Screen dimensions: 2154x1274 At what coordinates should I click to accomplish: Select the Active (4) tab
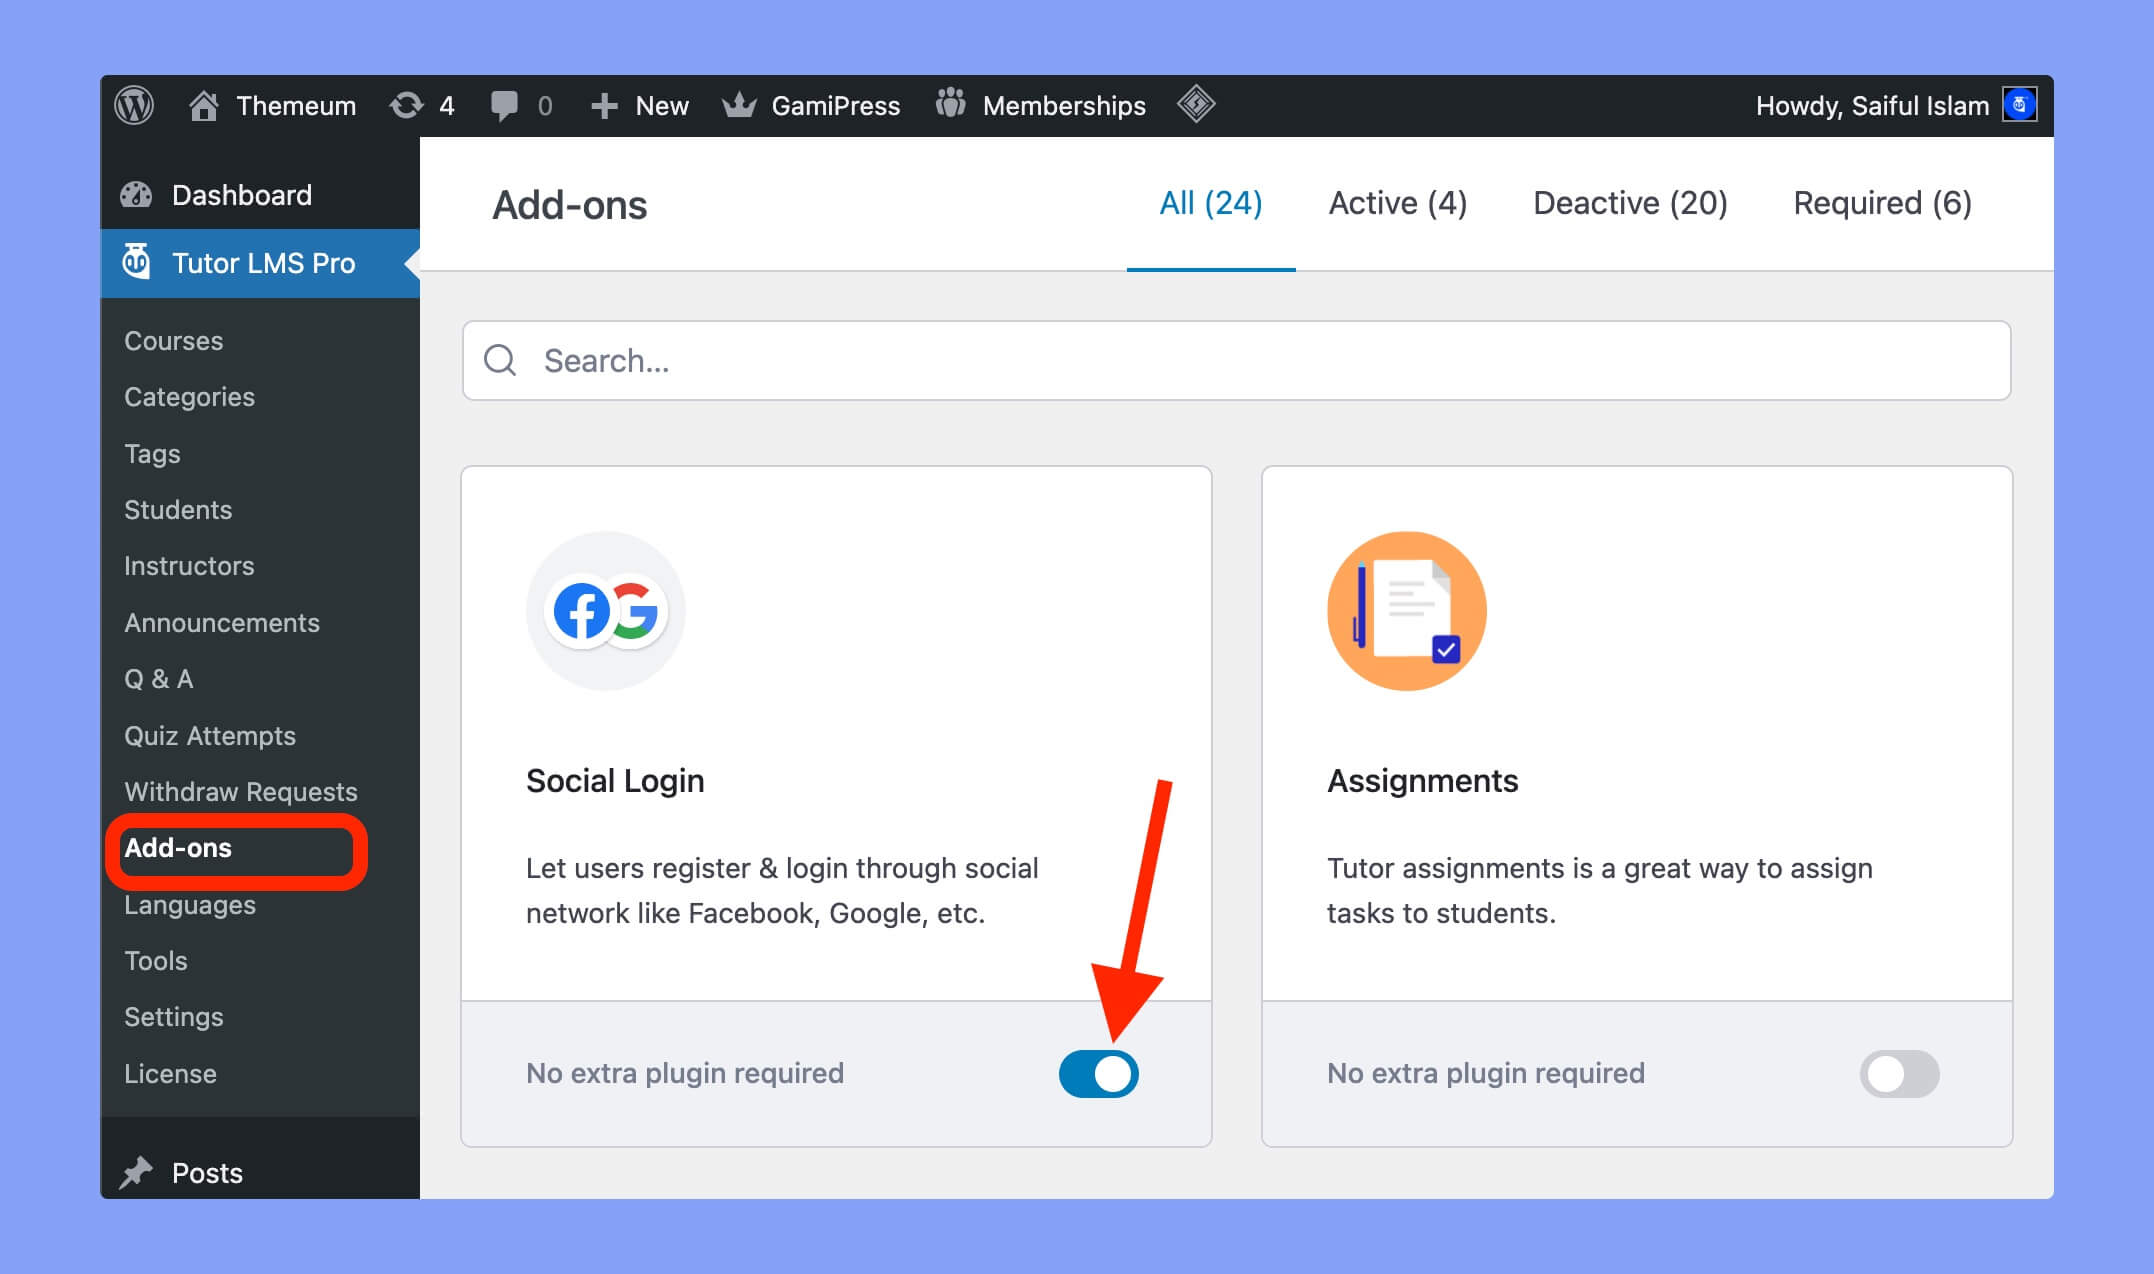pyautogui.click(x=1395, y=202)
